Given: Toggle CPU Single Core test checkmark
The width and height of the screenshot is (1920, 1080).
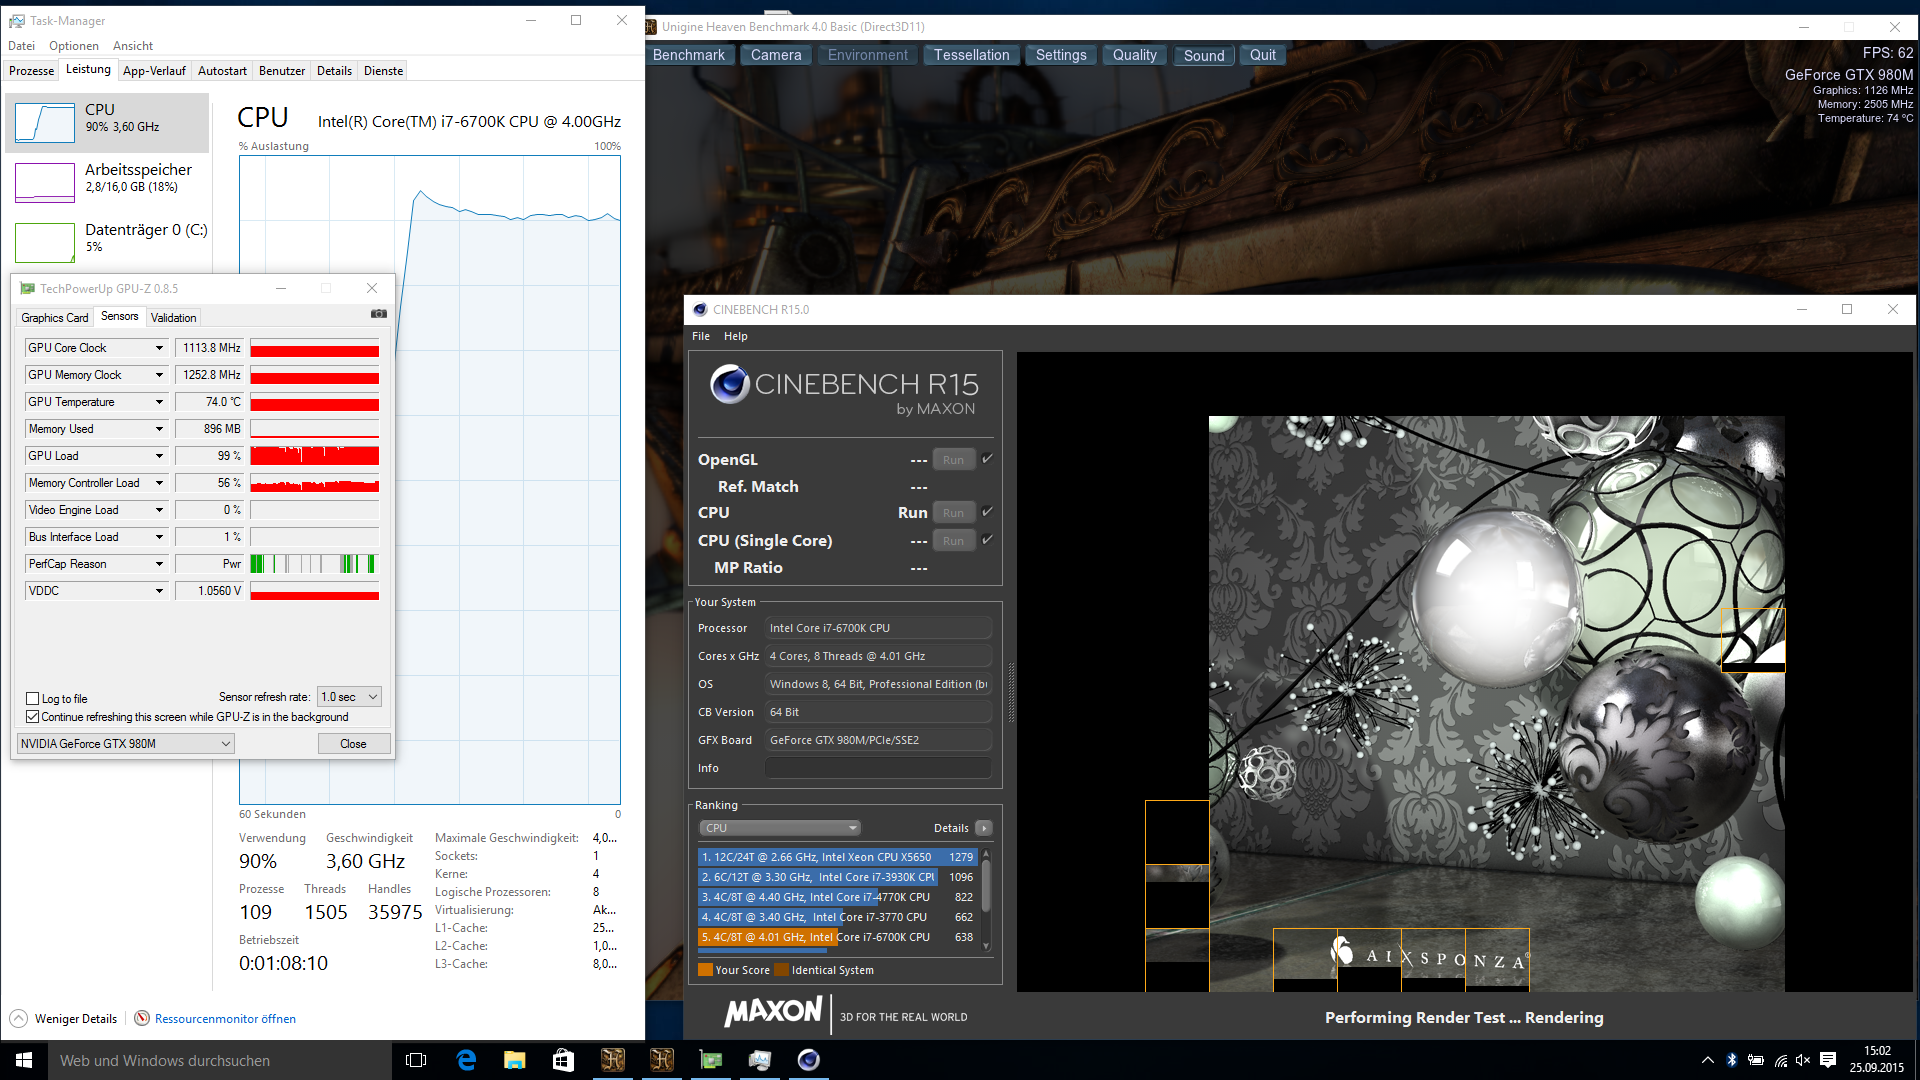Looking at the screenshot, I should point(987,540).
